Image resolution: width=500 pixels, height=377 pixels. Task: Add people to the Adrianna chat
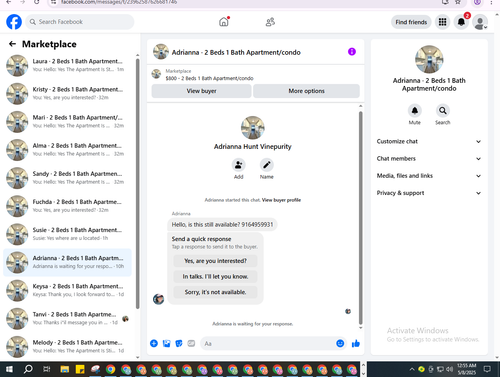click(239, 165)
